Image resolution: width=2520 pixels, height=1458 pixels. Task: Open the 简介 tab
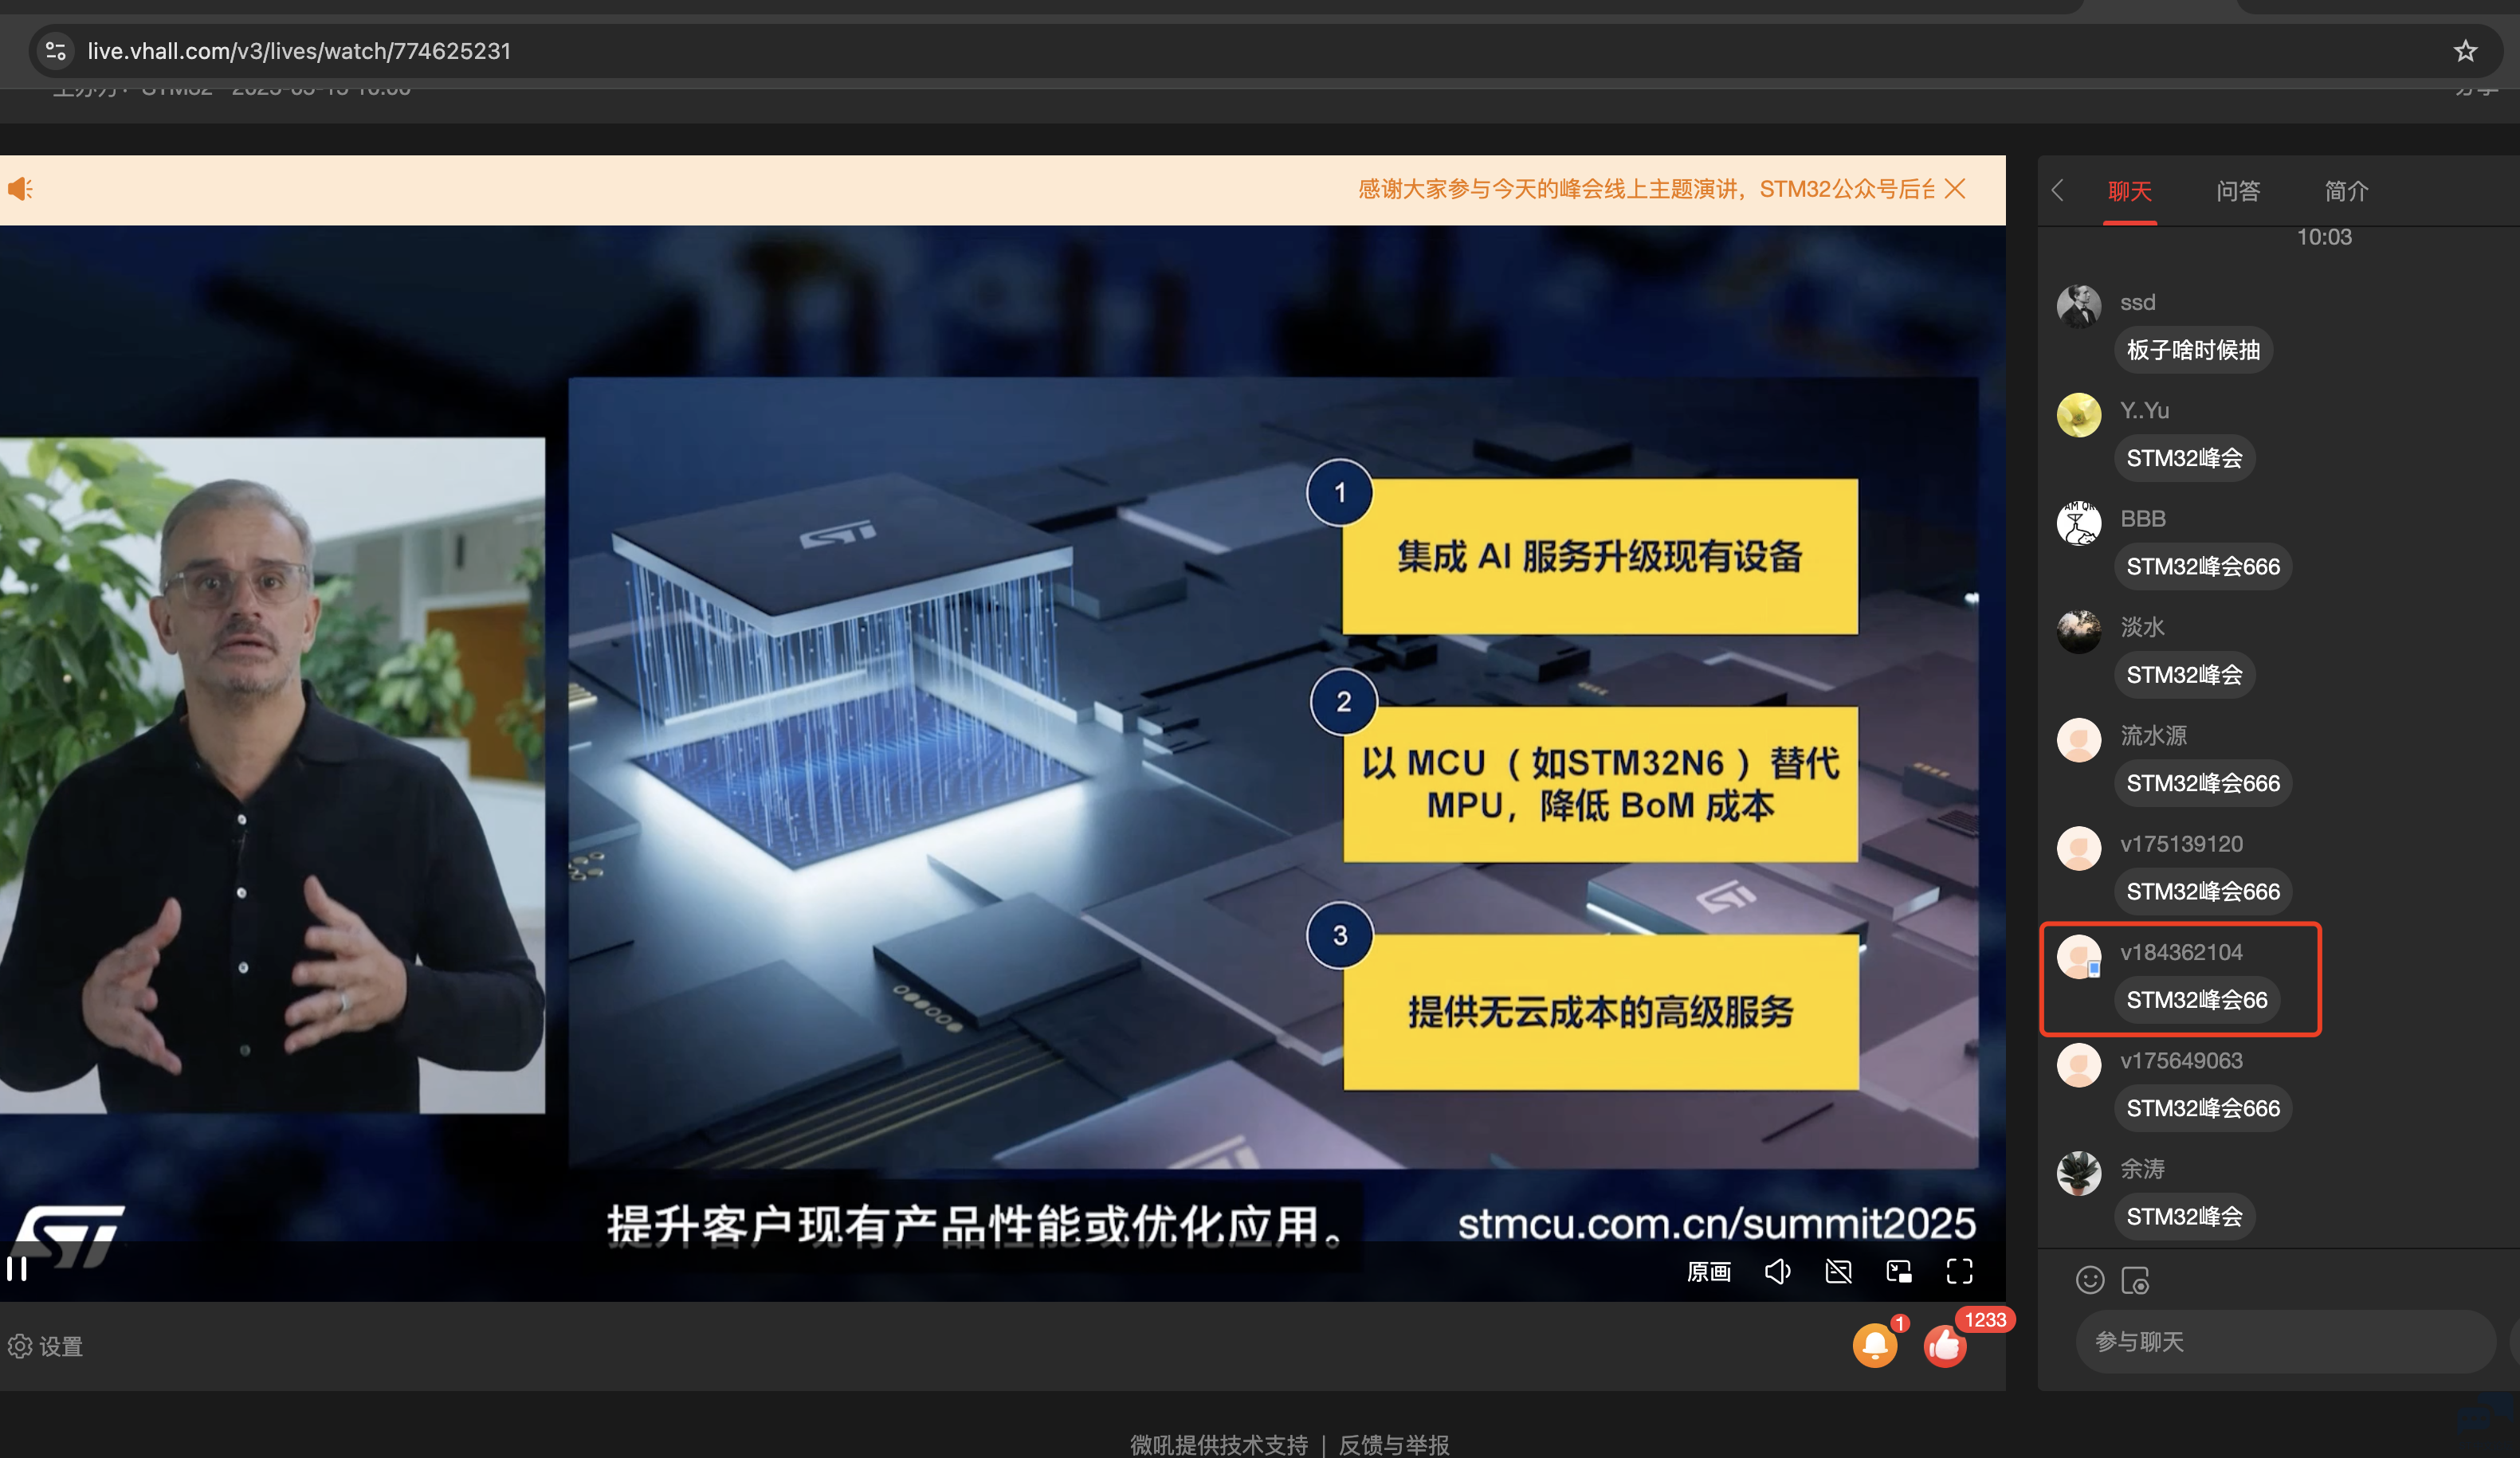[x=2346, y=191]
